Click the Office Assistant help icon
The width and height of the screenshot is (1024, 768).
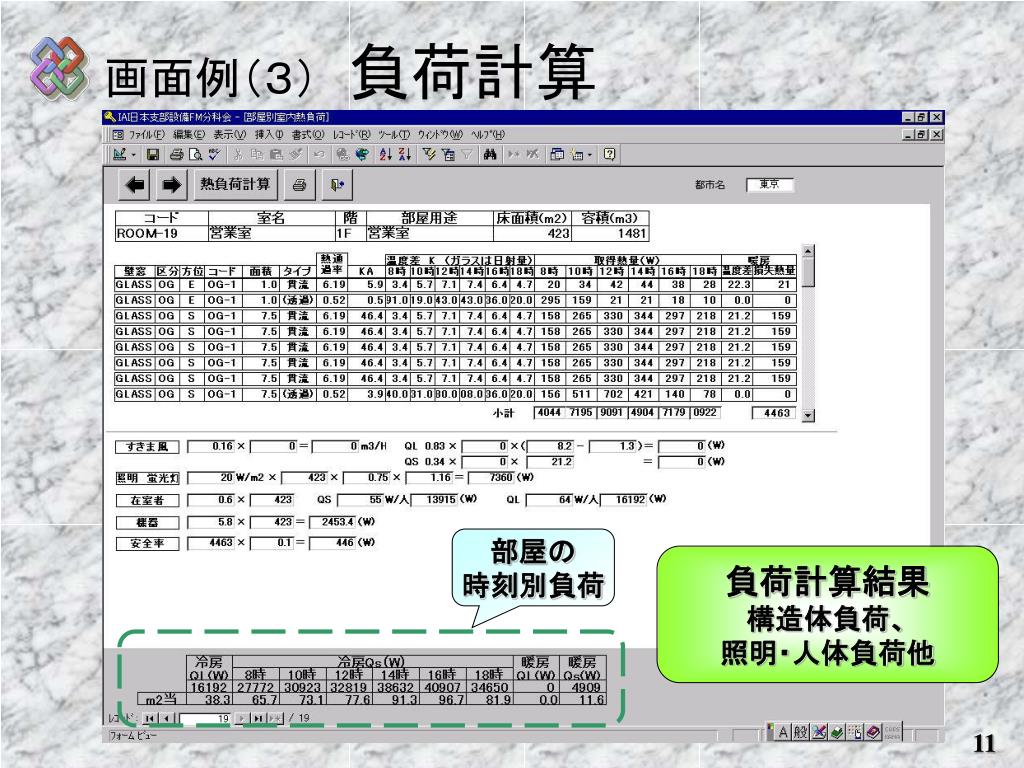coord(609,155)
